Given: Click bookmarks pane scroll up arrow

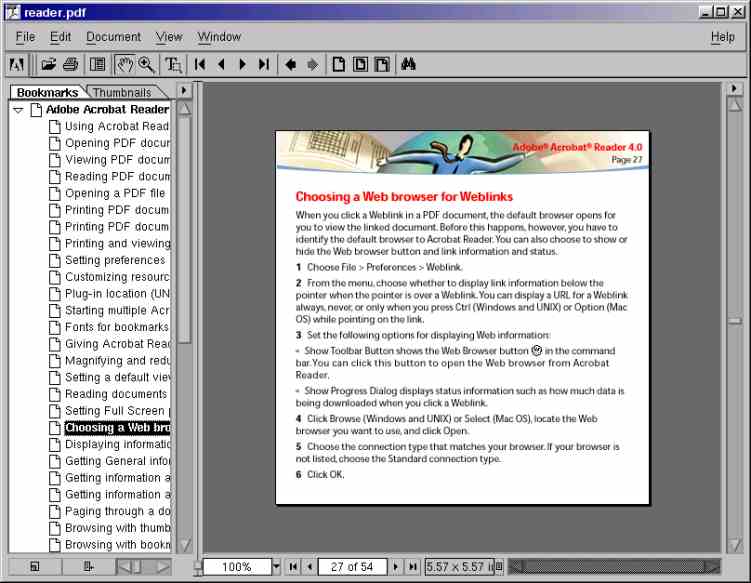Looking at the screenshot, I should pyautogui.click(x=184, y=108).
